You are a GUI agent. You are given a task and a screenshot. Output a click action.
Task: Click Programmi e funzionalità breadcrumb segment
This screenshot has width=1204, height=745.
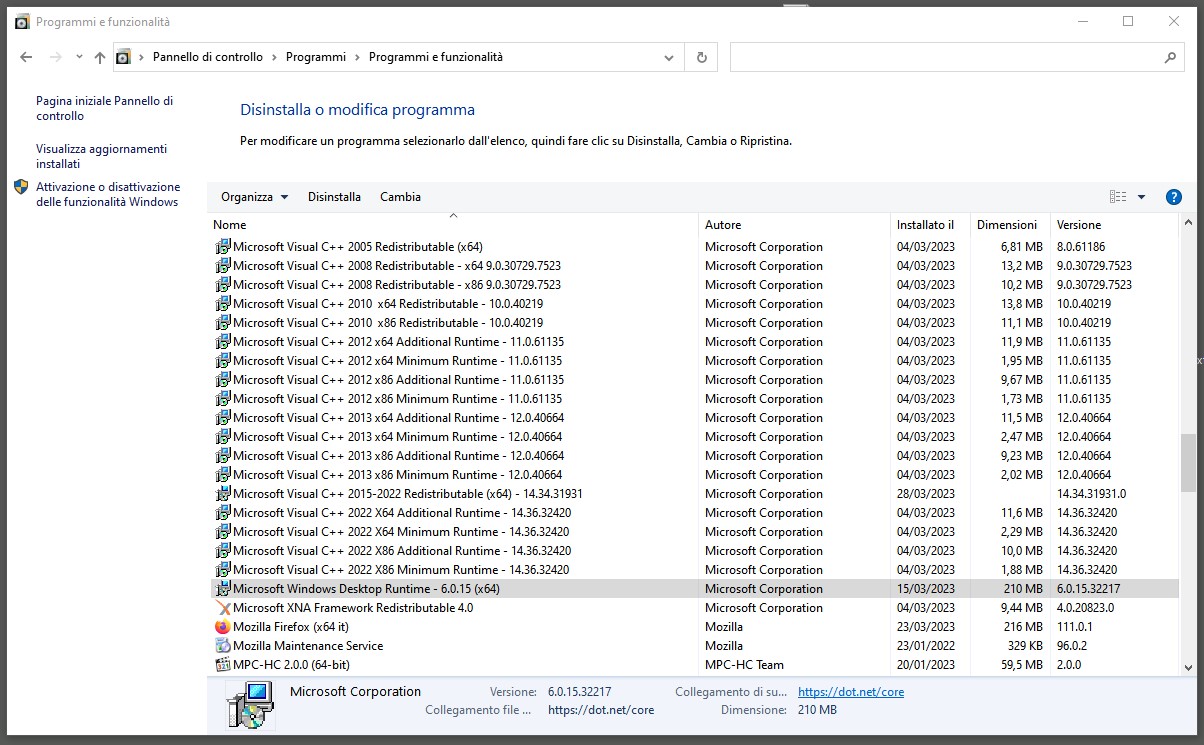(436, 57)
